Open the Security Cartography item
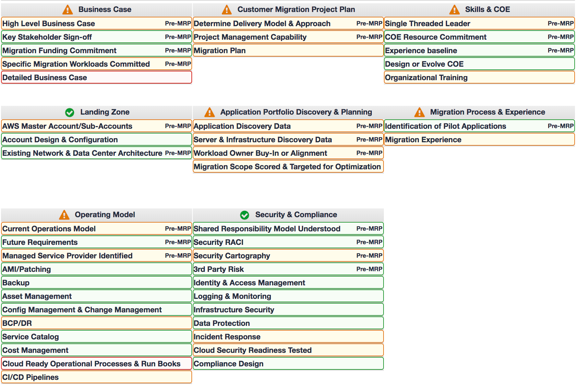Screen dimensions: 578x391 tap(288, 256)
